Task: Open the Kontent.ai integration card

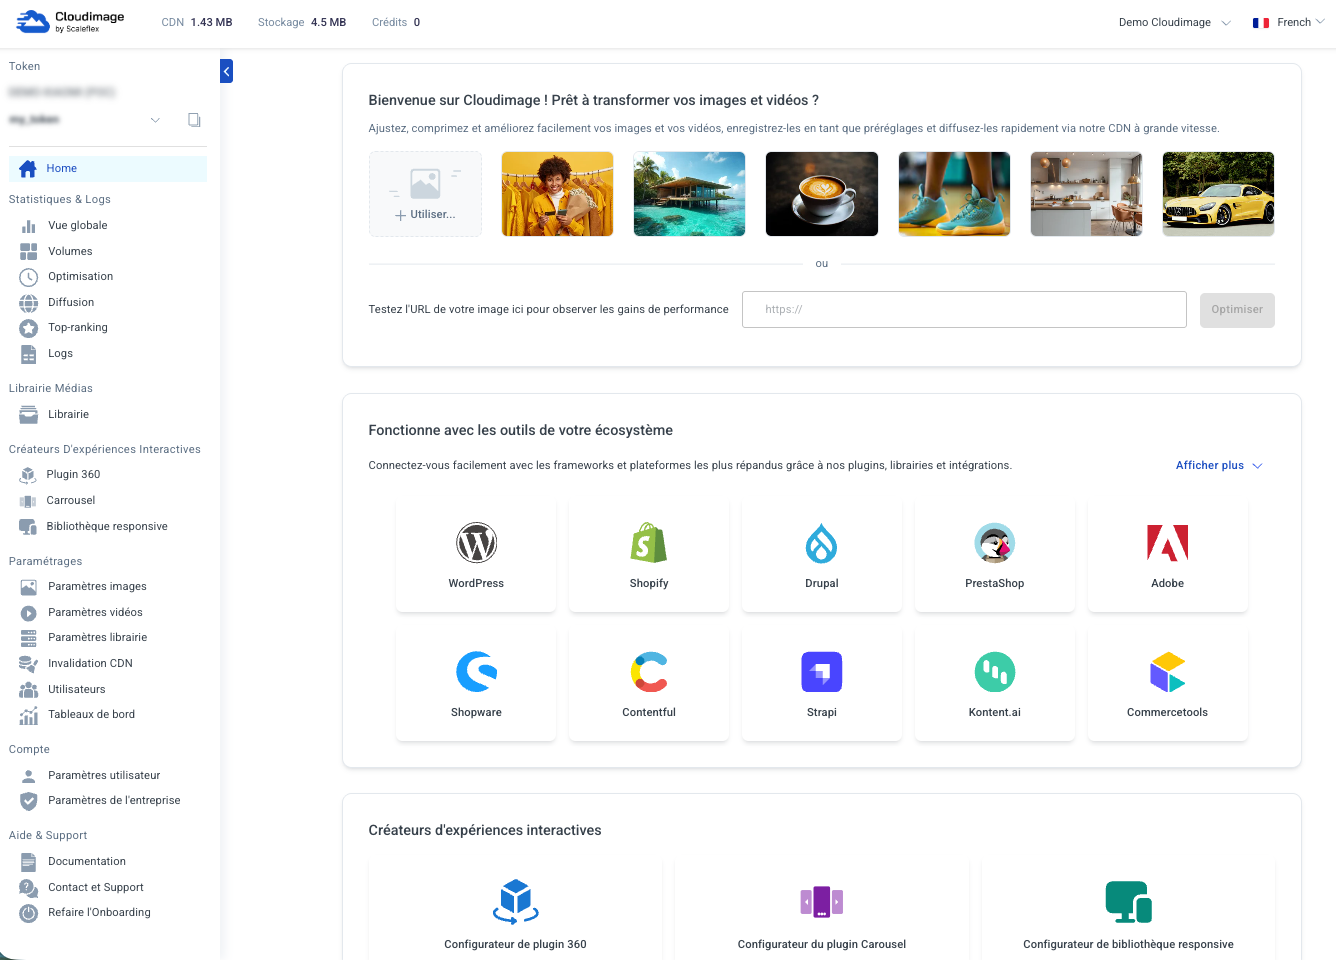Action: pyautogui.click(x=995, y=685)
